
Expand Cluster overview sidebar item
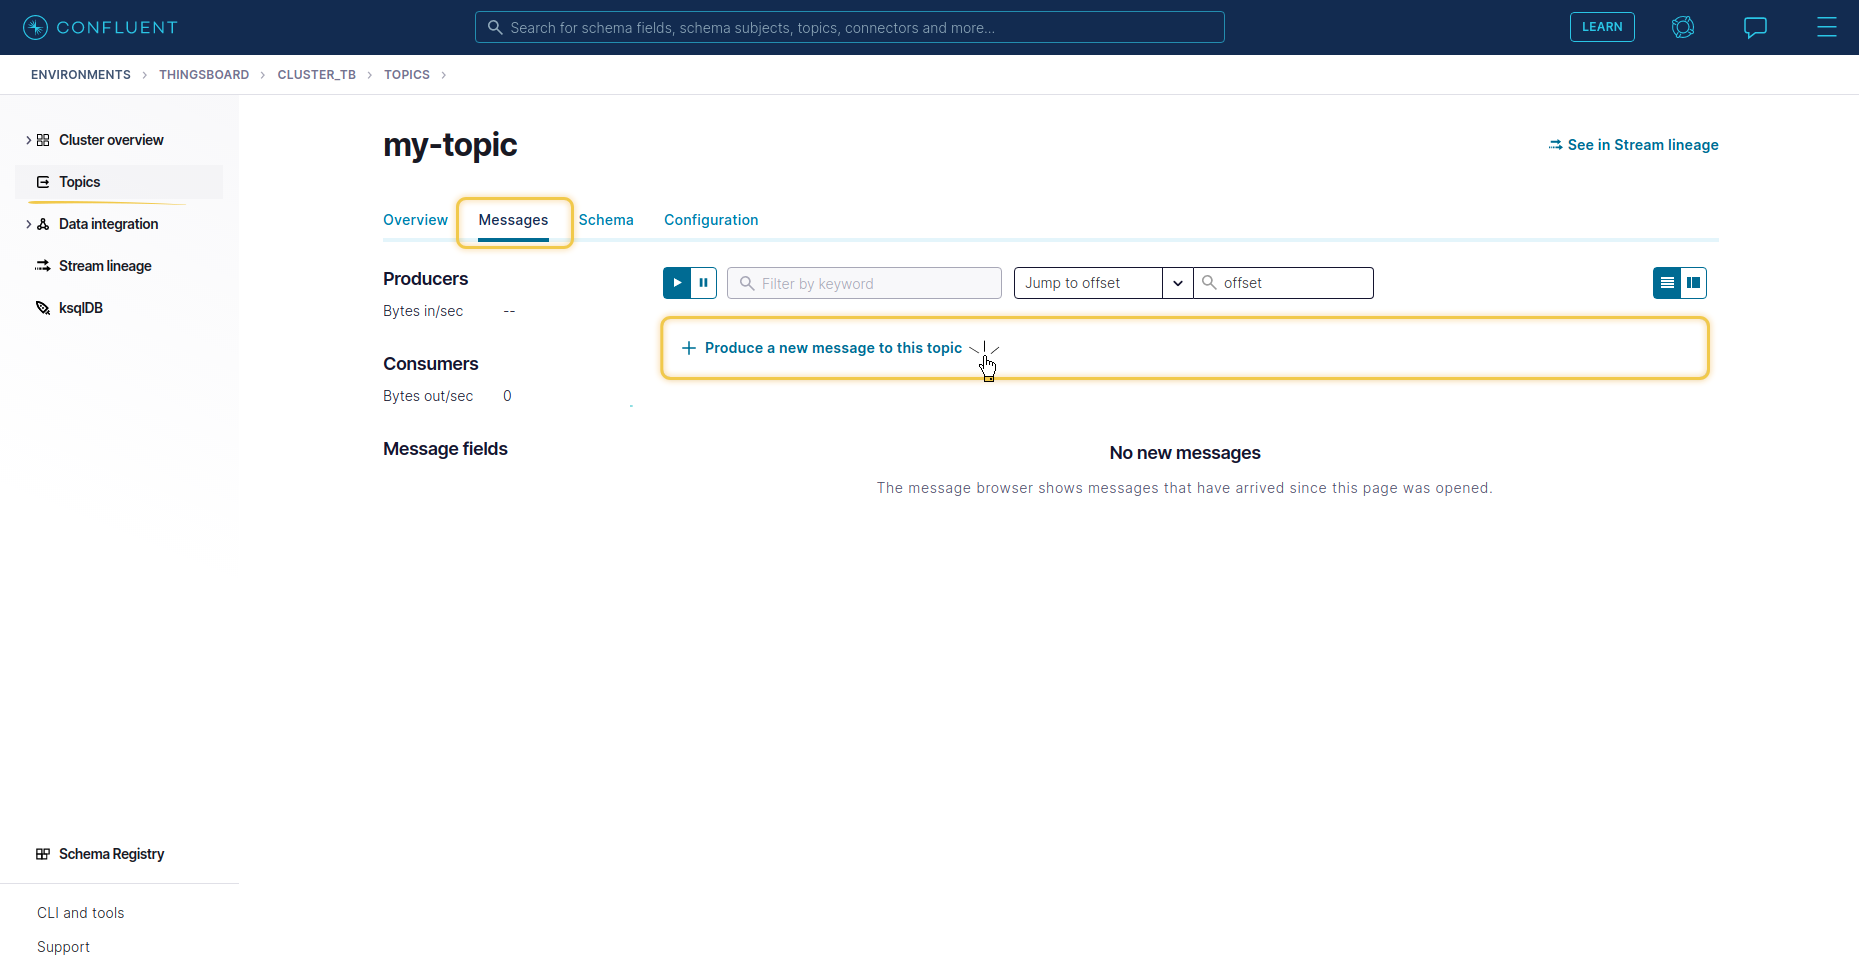[x=29, y=140]
